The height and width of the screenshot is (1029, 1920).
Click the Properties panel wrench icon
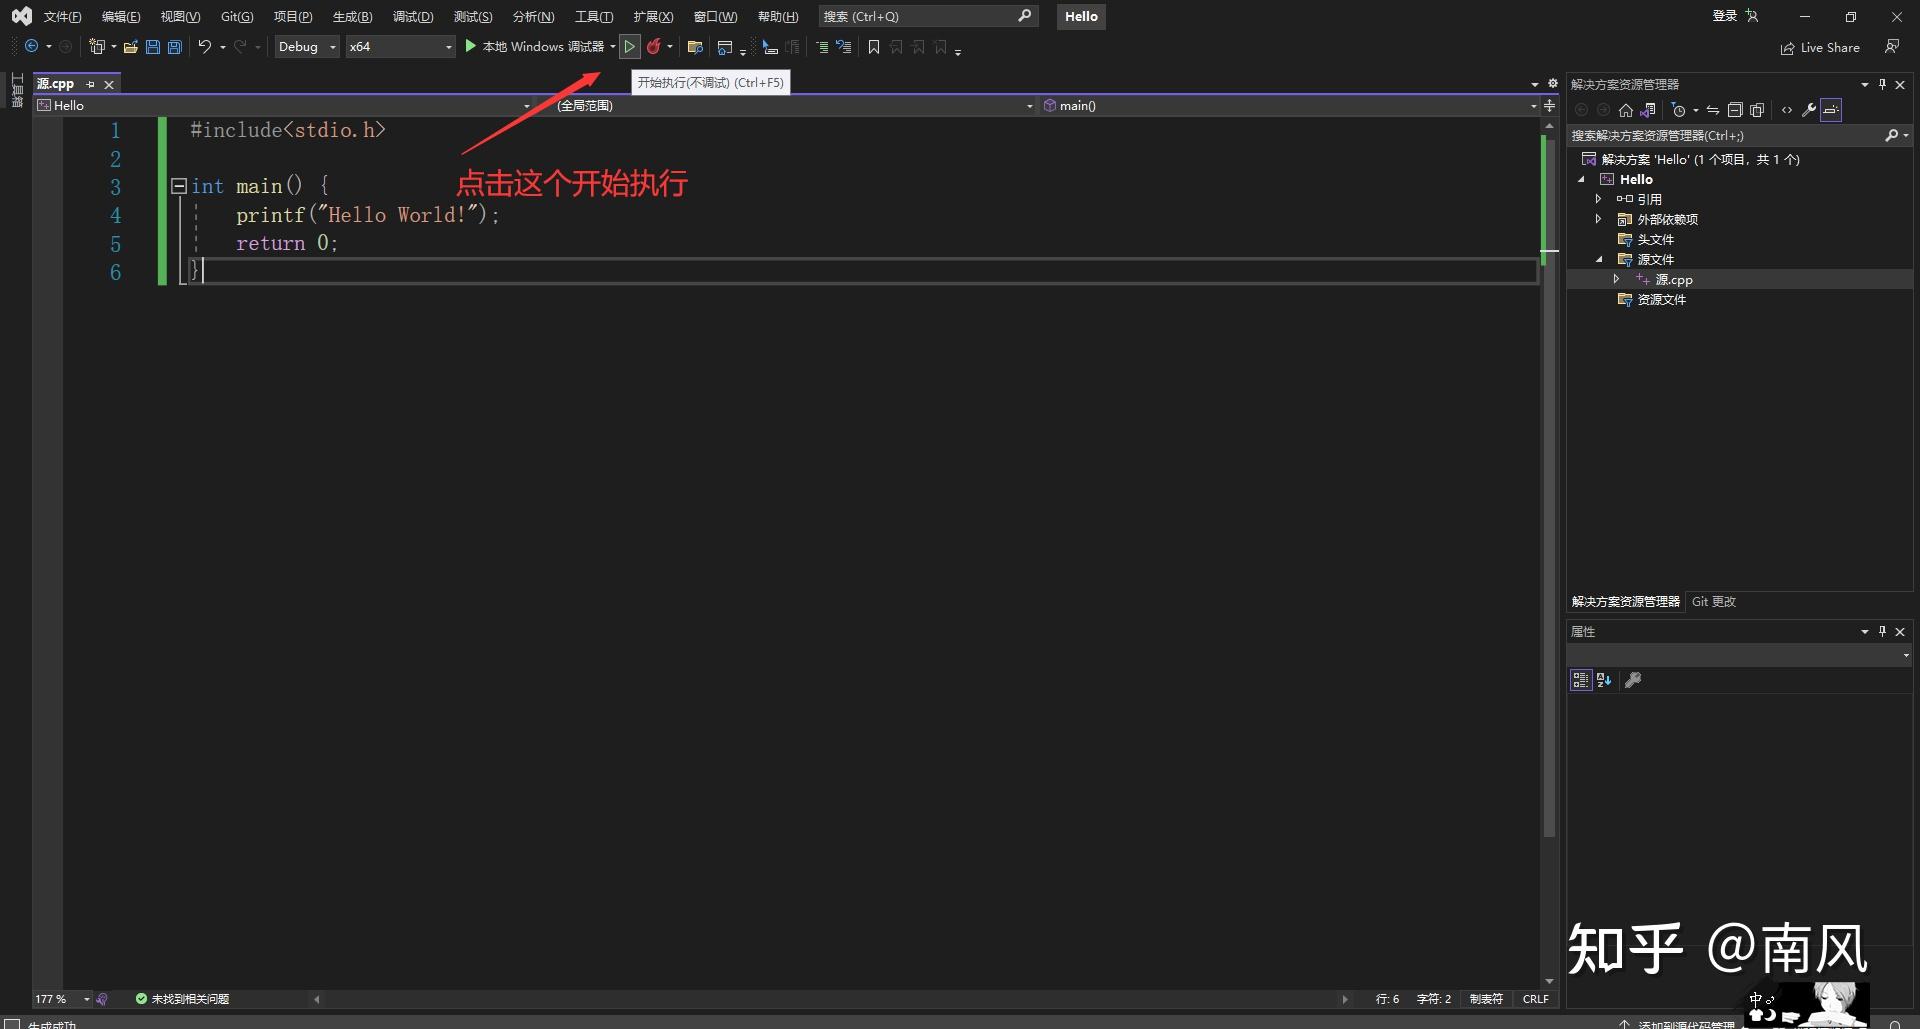[x=1634, y=680]
